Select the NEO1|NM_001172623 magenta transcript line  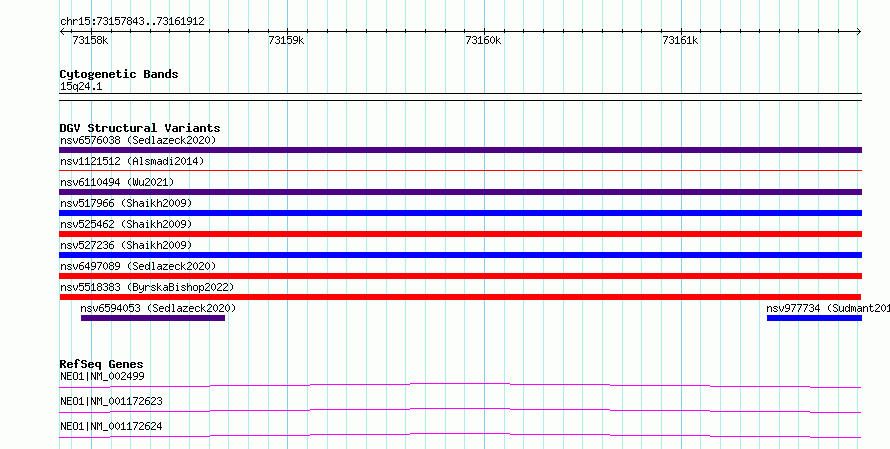[460, 410]
